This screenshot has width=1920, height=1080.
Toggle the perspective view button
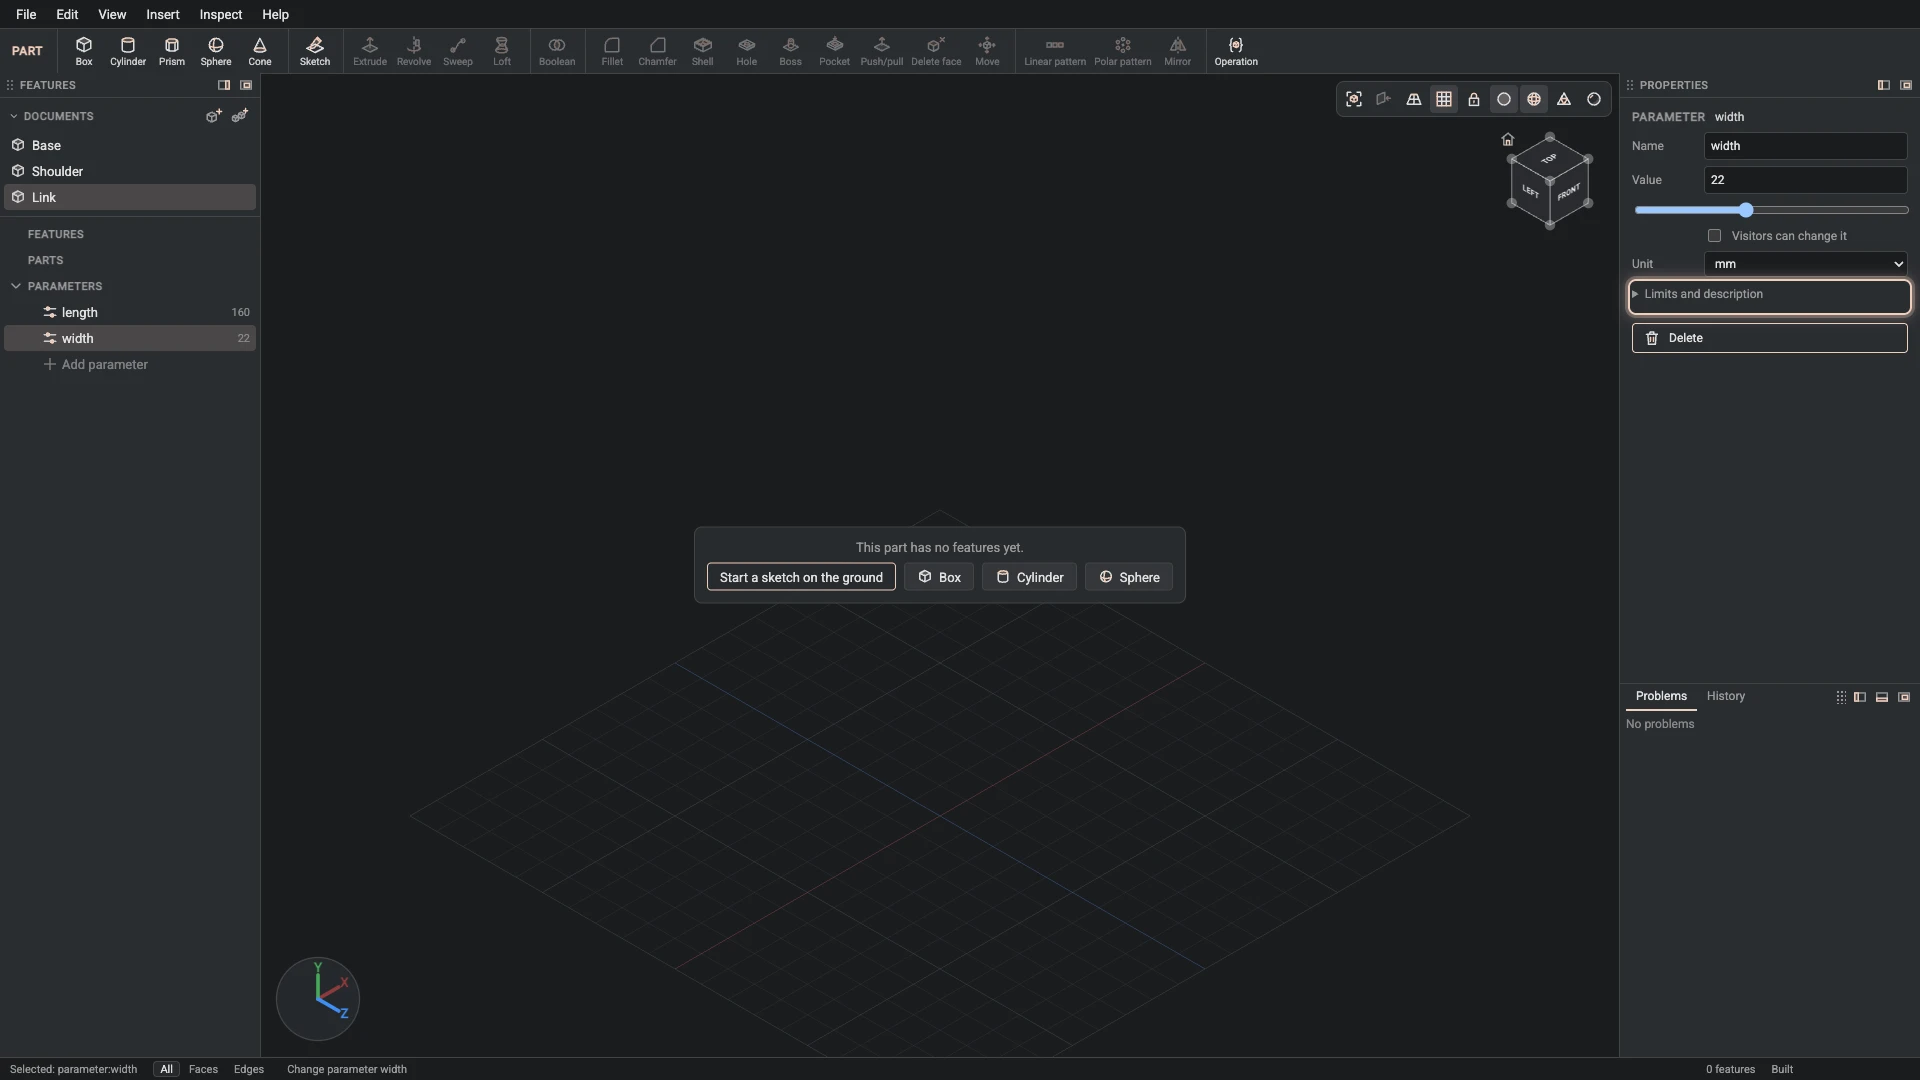[x=1414, y=99]
